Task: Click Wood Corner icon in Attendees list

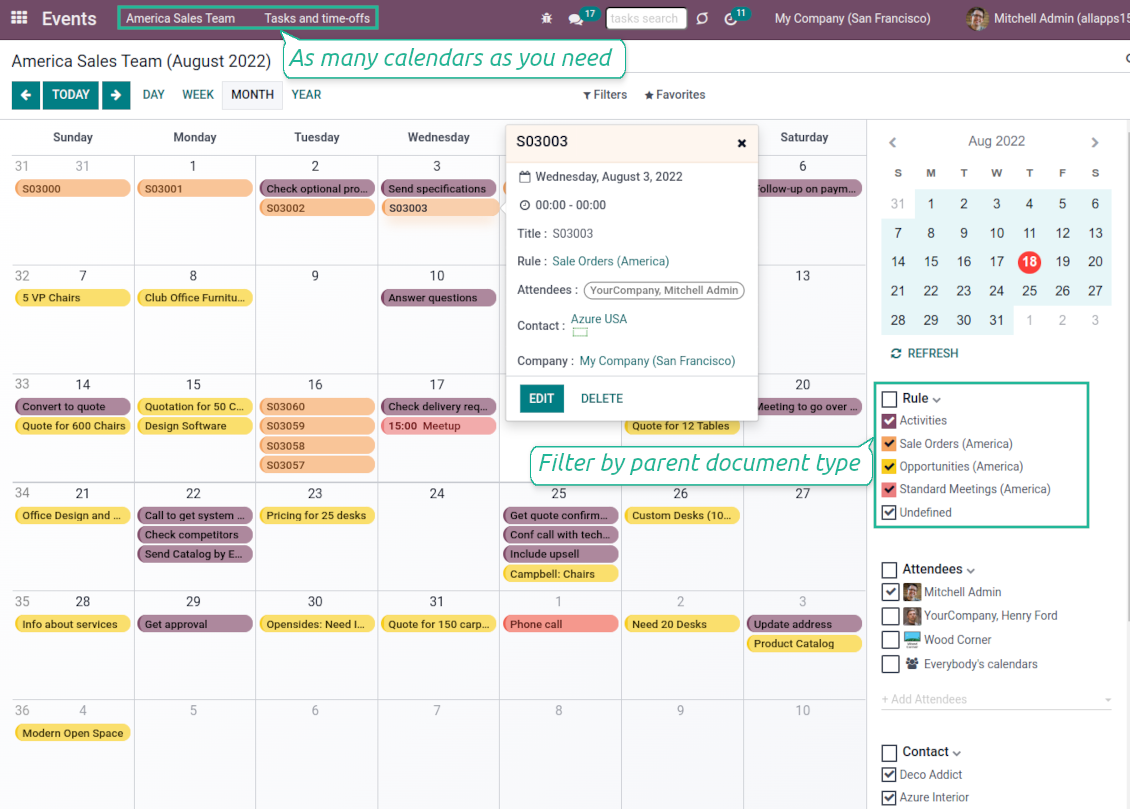Action: 912,640
